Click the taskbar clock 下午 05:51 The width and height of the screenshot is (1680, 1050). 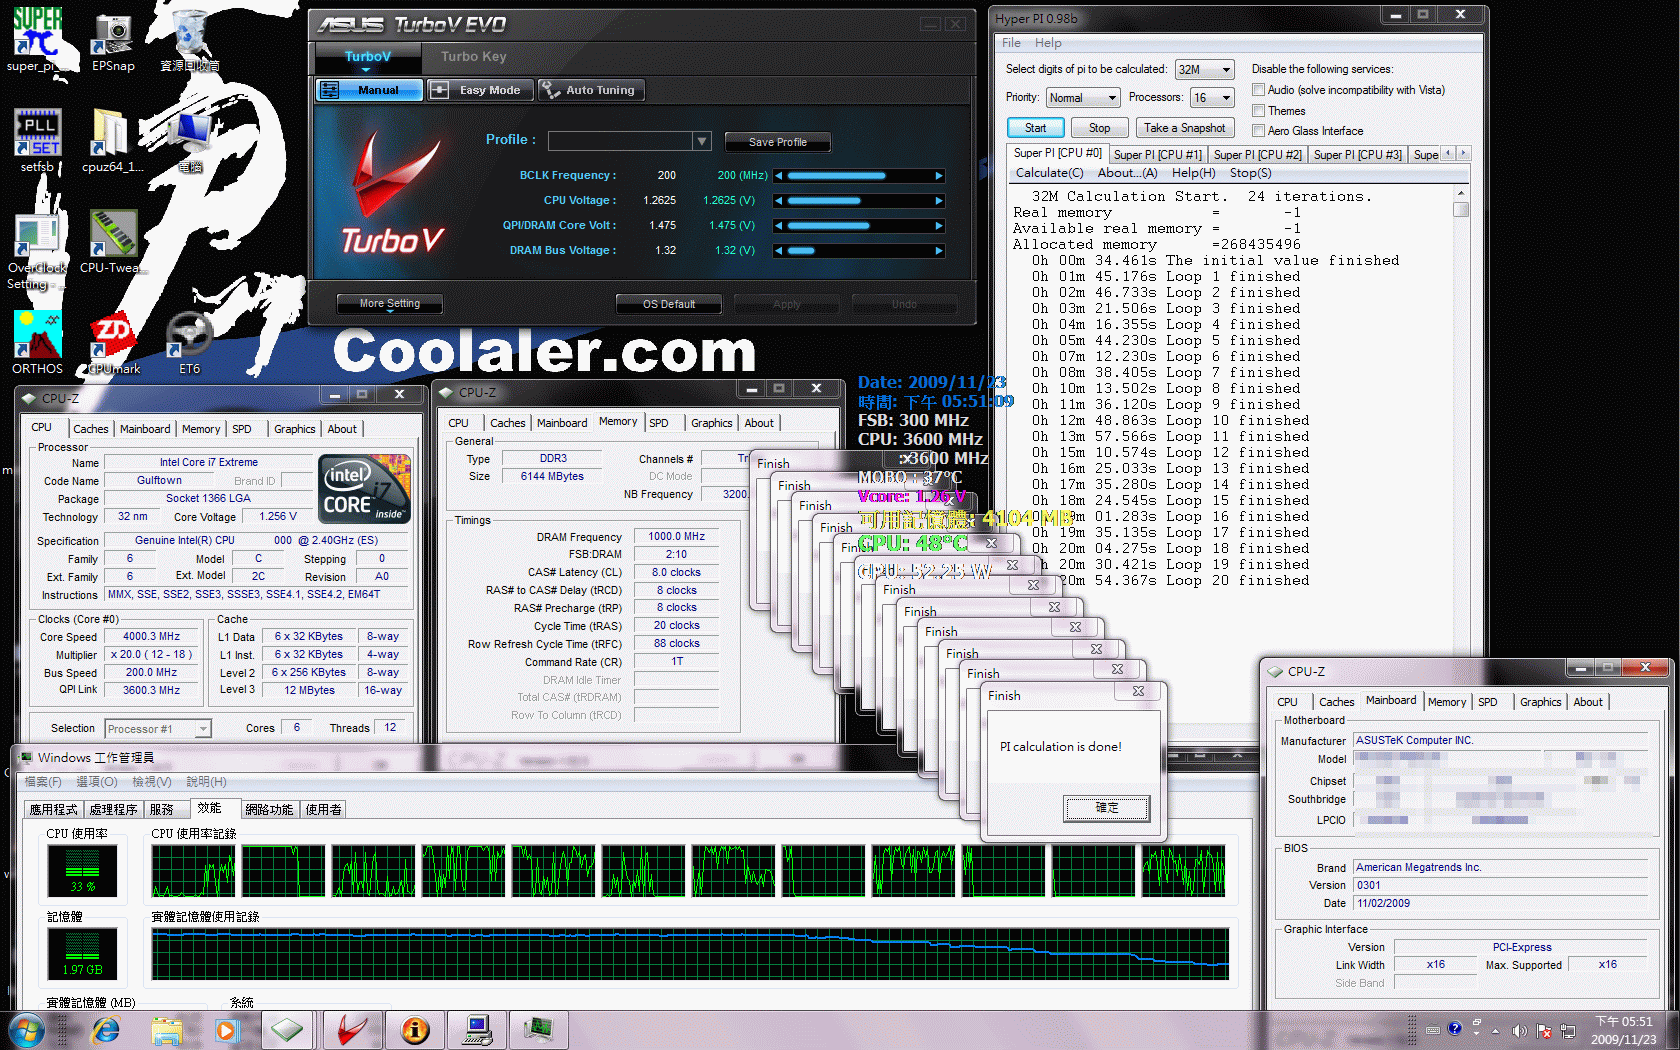(x=1624, y=1030)
